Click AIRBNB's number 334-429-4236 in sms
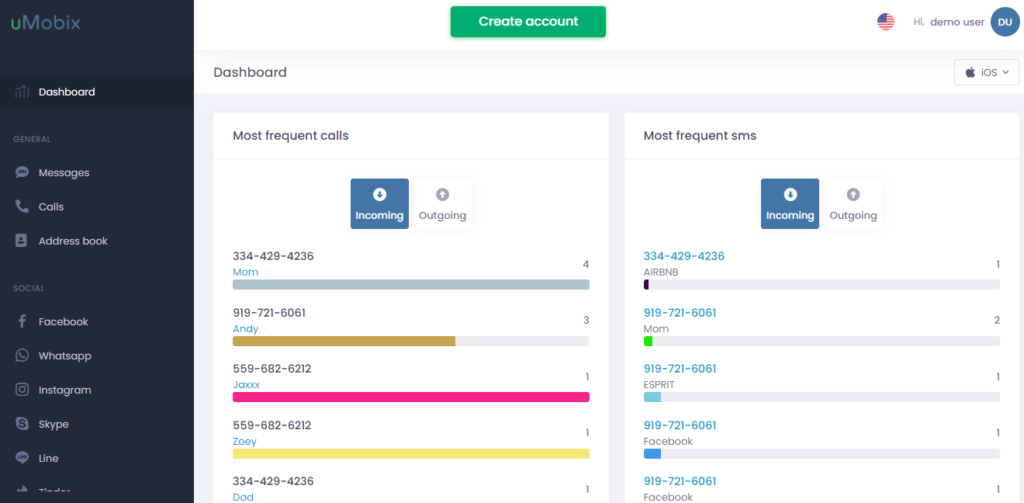 coord(684,256)
